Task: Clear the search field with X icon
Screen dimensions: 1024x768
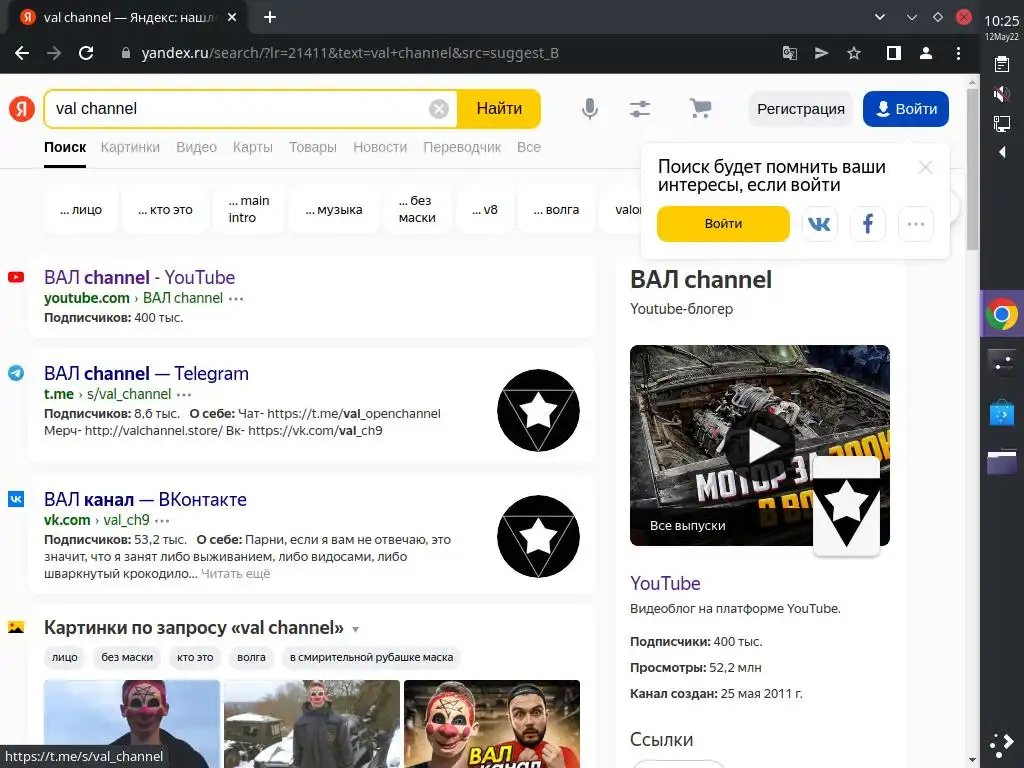Action: [439, 109]
